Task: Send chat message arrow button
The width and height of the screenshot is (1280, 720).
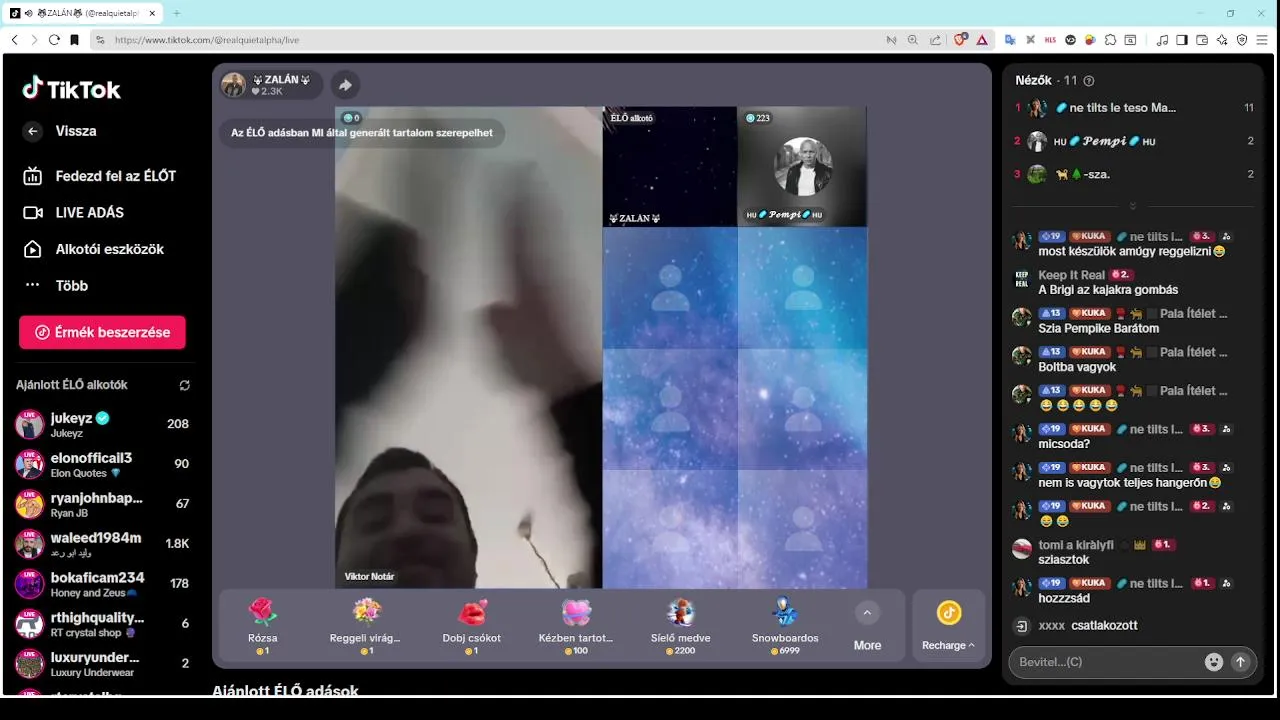Action: click(1241, 661)
